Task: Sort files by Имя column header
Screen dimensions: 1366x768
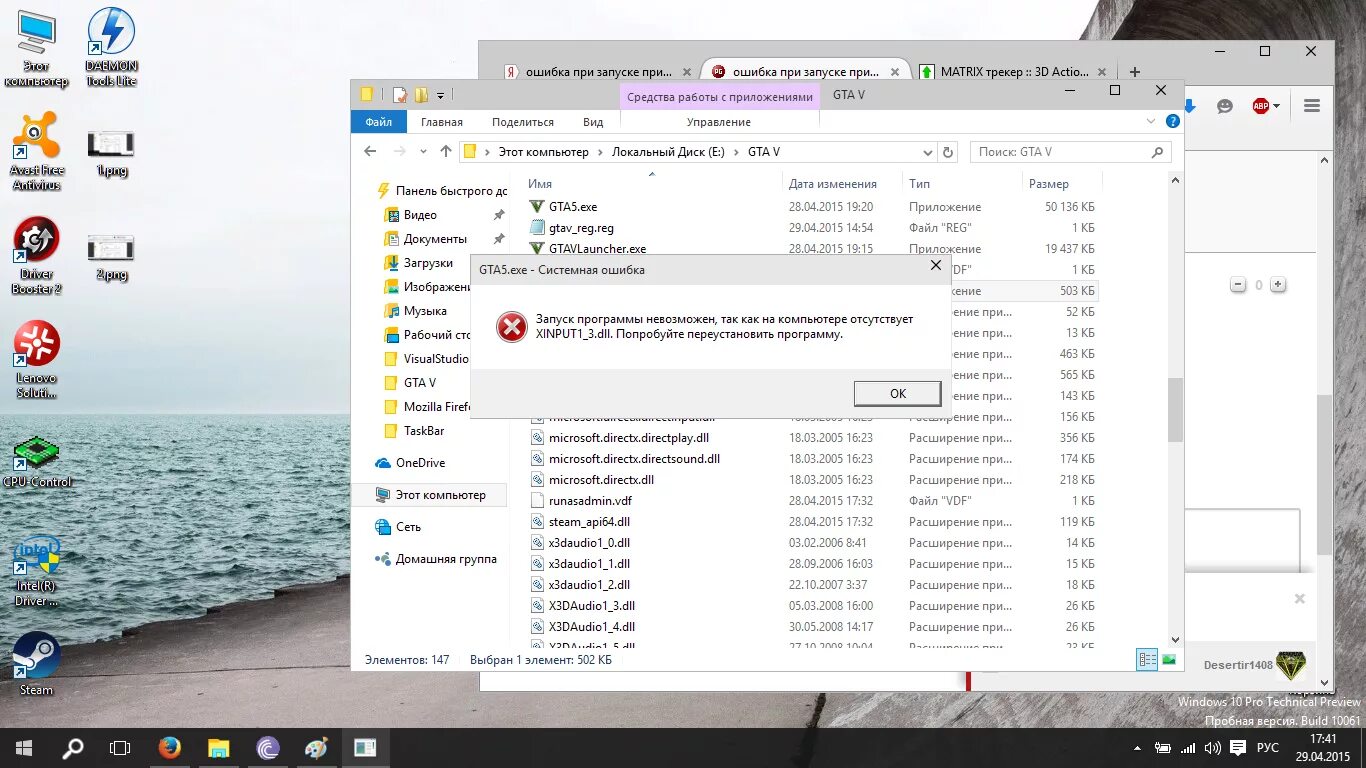Action: click(540, 184)
